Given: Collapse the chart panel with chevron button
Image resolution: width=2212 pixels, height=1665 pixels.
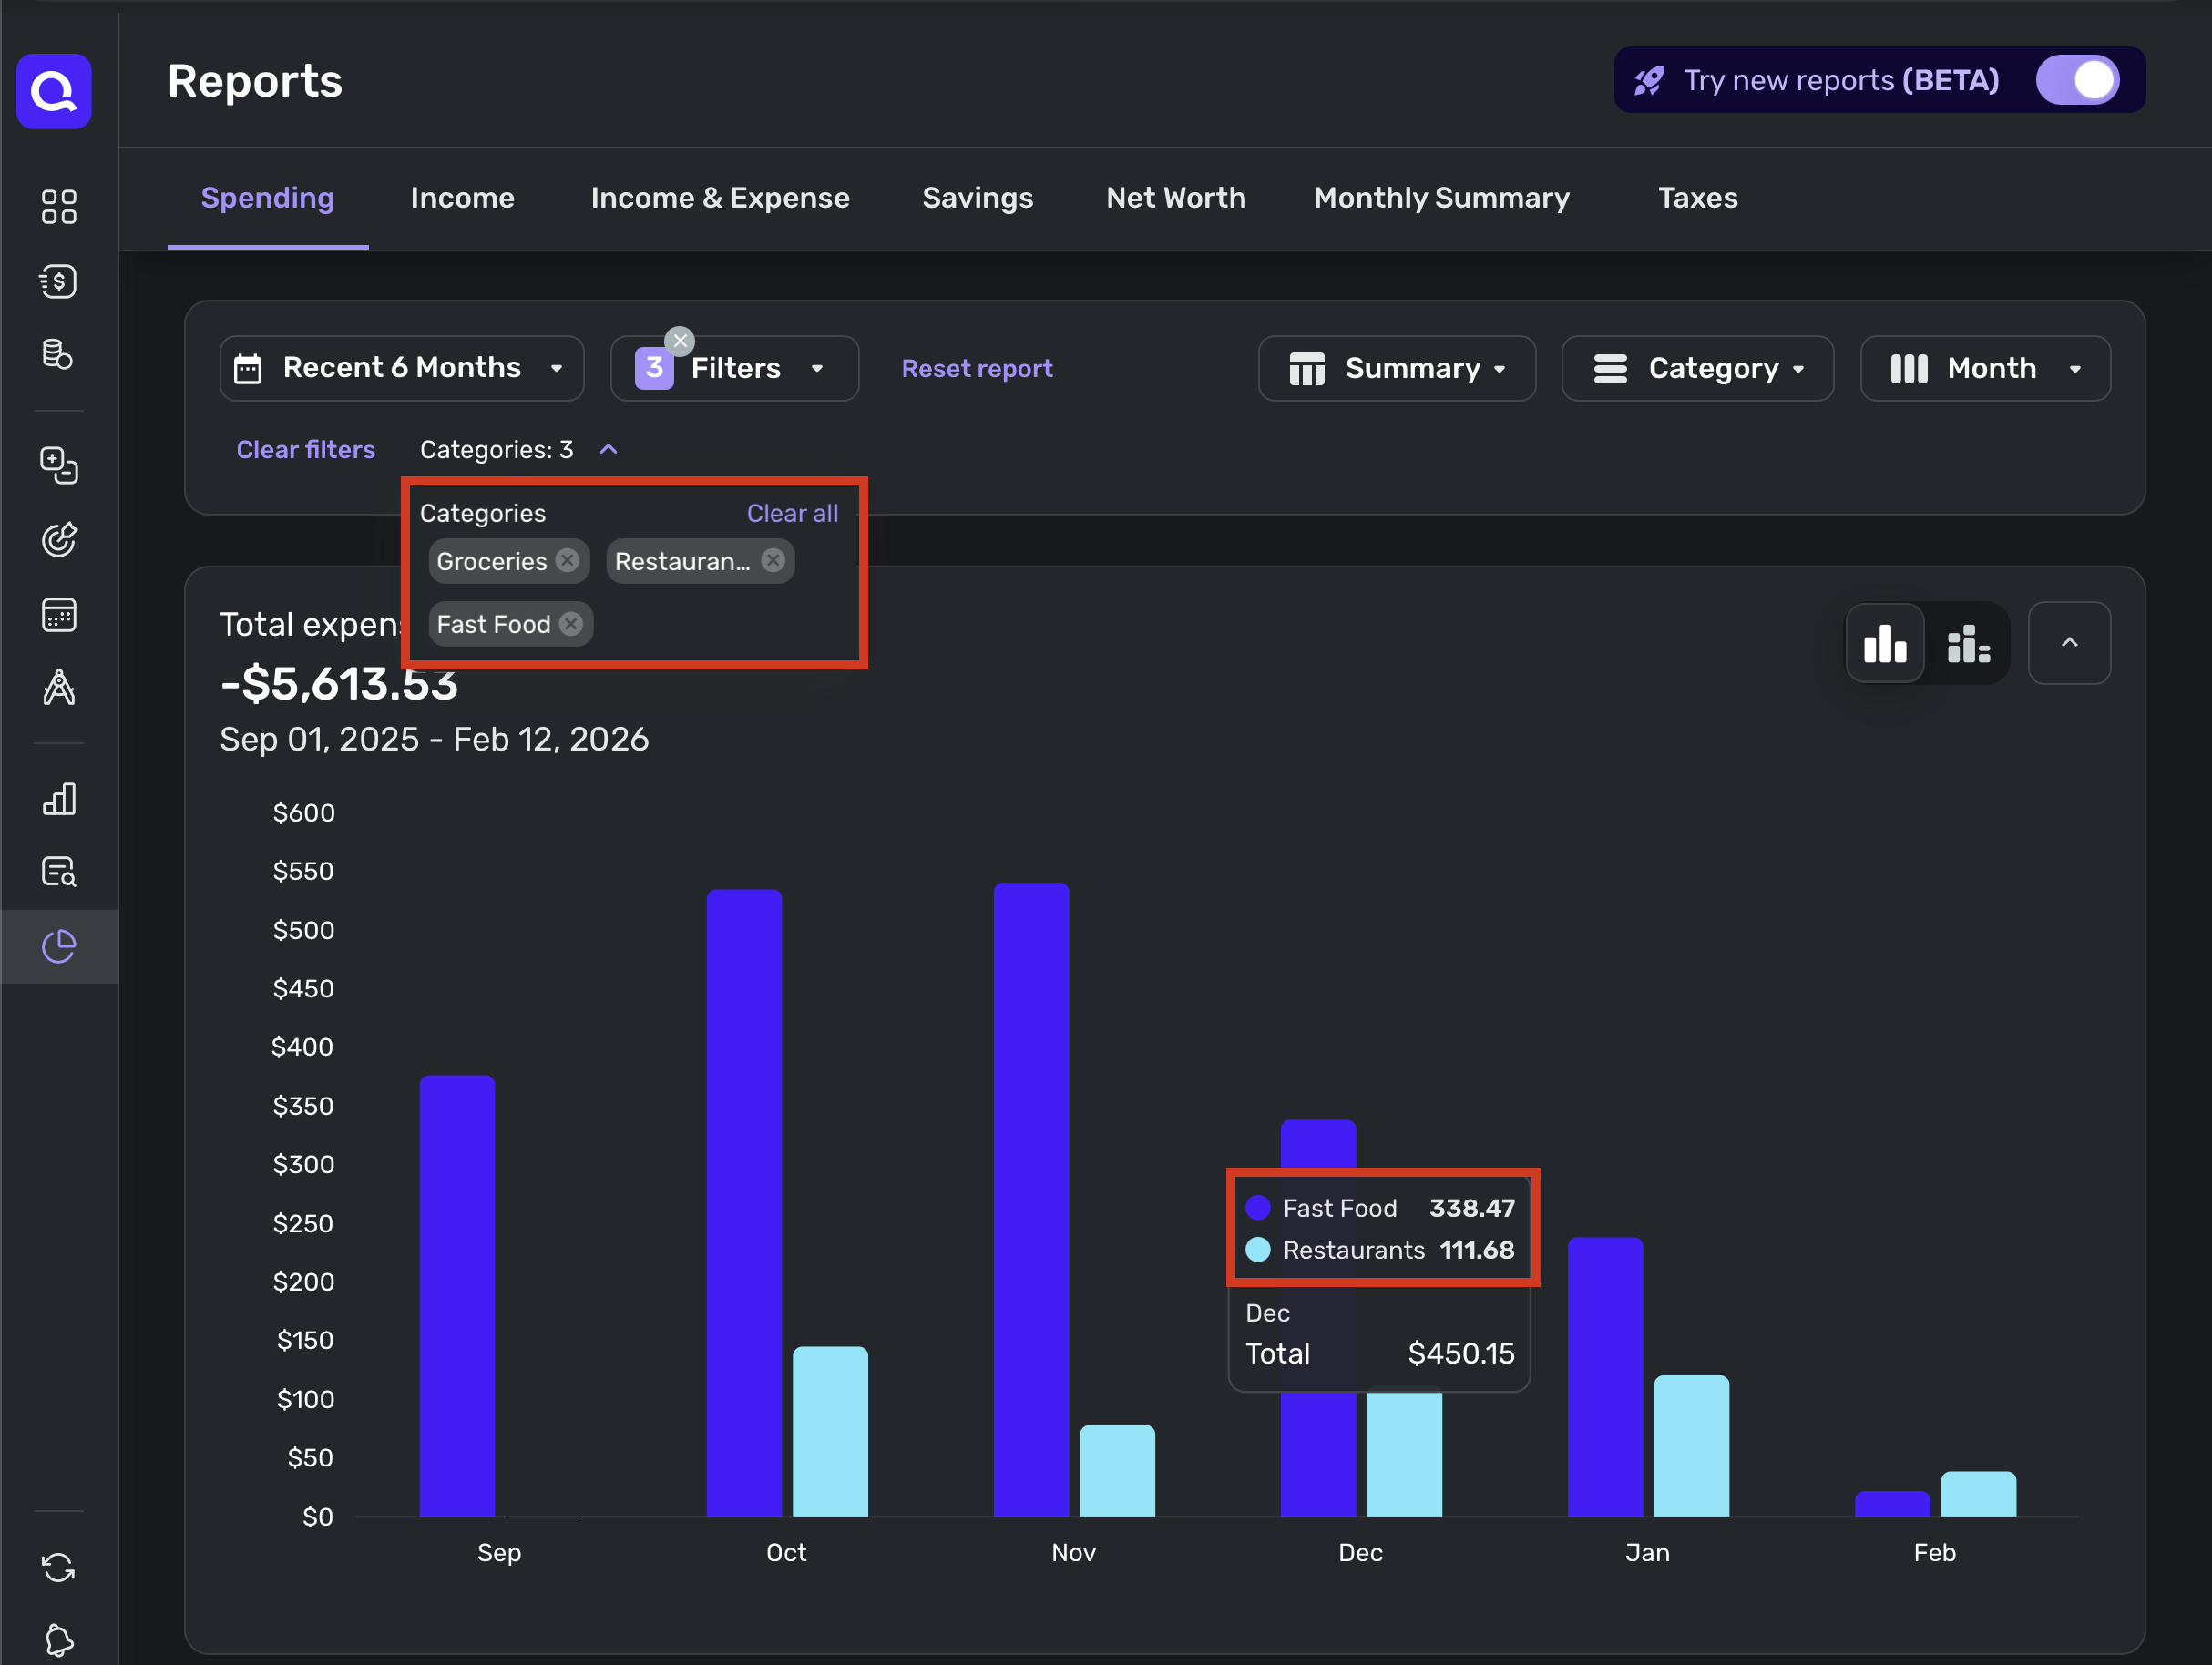Looking at the screenshot, I should pyautogui.click(x=2068, y=644).
